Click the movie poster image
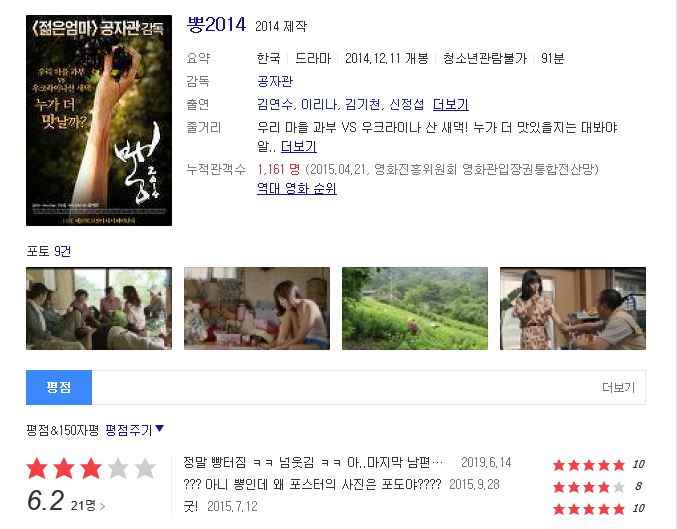Viewport: 677px width, 529px height. 99,120
